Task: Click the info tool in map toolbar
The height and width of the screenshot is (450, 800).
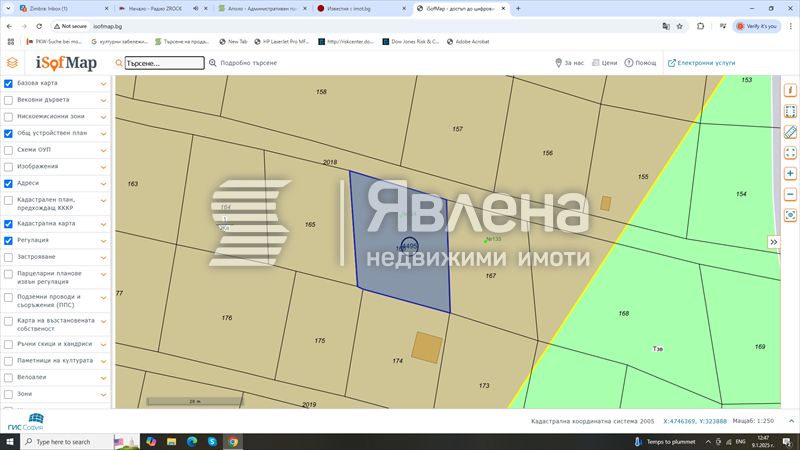Action: coord(790,90)
